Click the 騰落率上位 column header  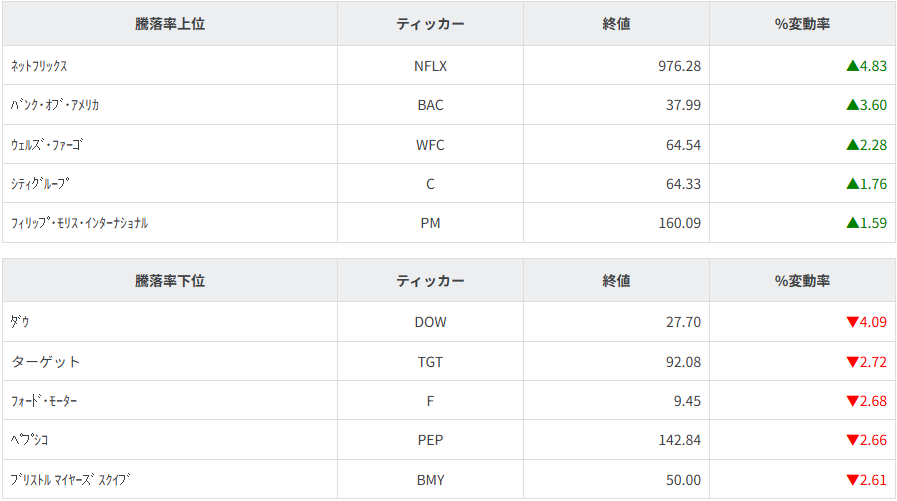[170, 24]
